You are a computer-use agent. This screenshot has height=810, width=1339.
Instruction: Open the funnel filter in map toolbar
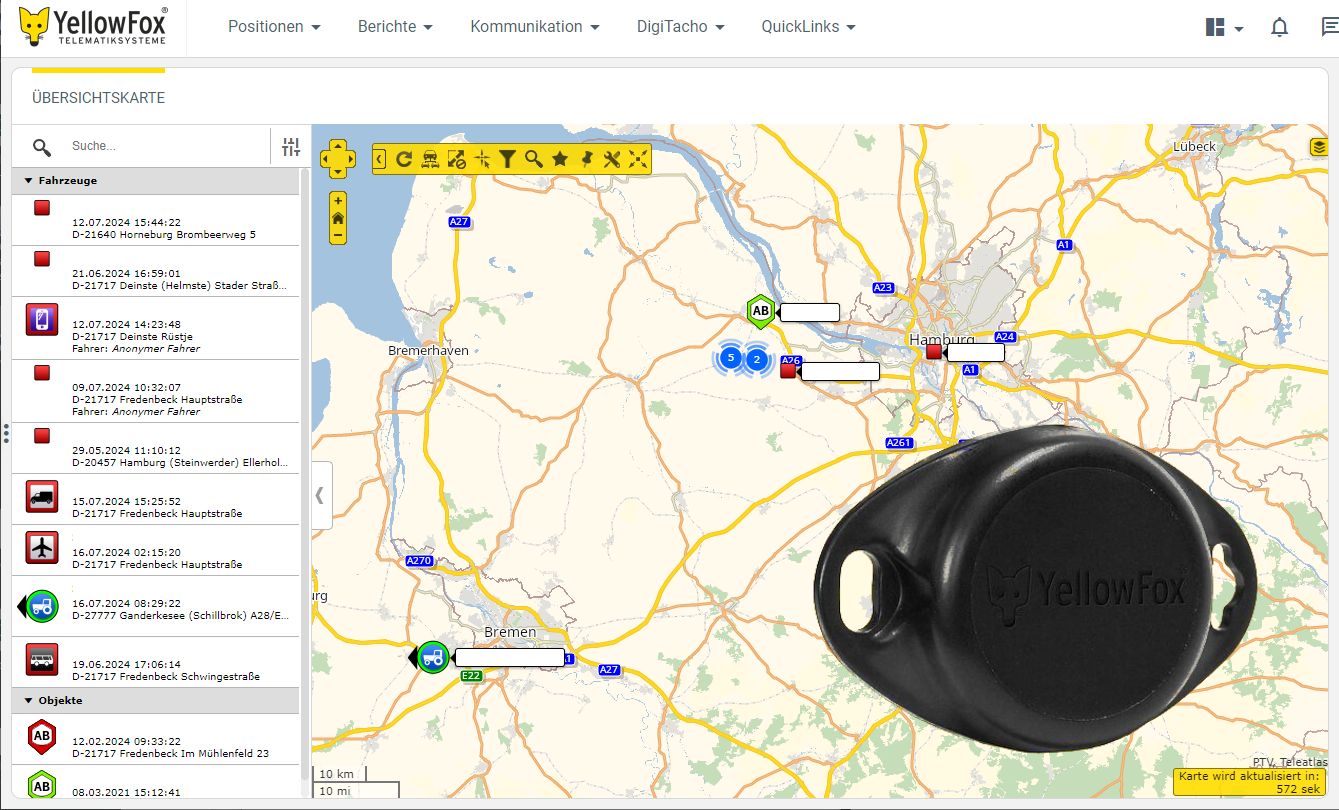[x=508, y=158]
